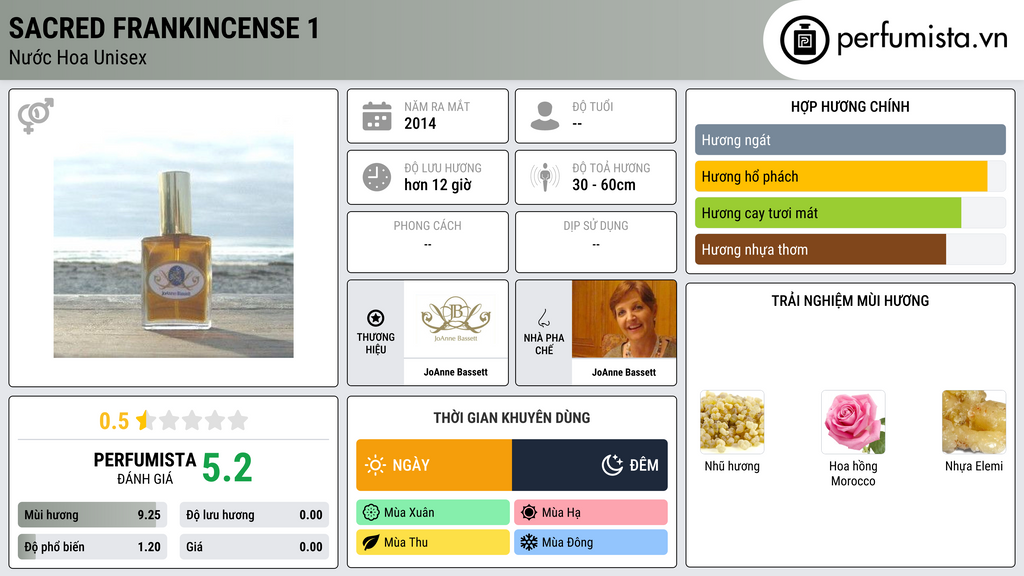Click the Hoa hồng Morocco label text

(853, 473)
